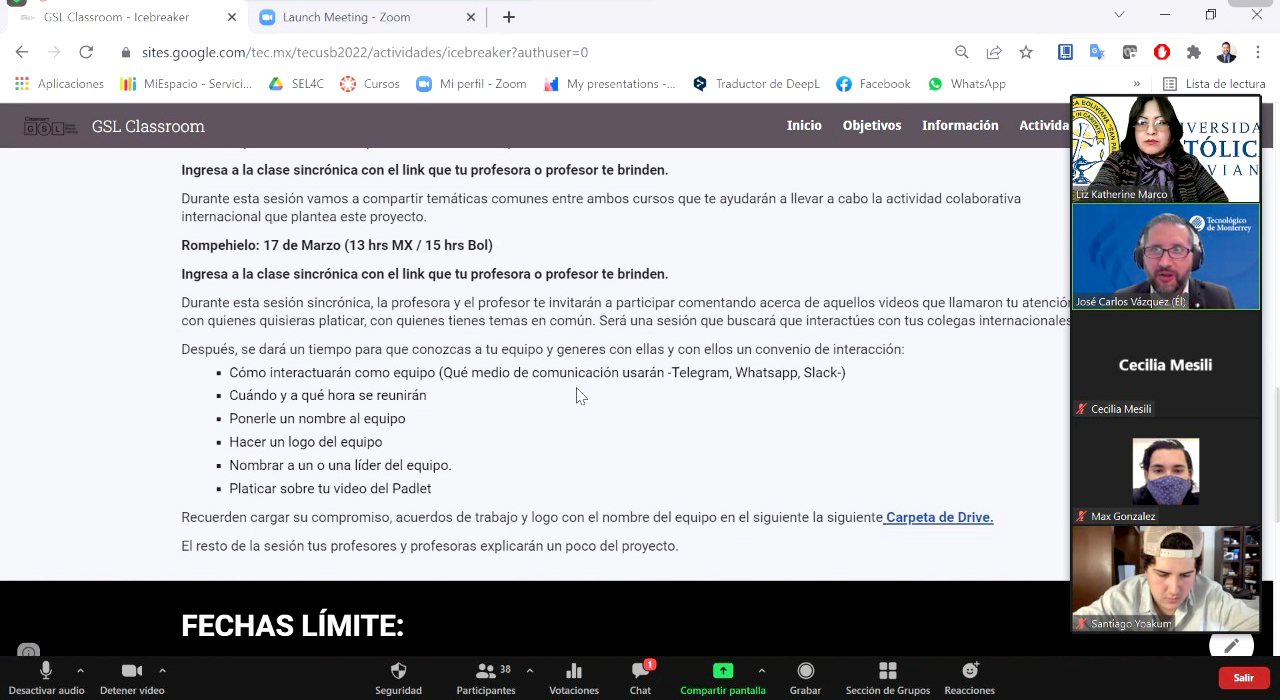Click the browser address bar URL
This screenshot has width=1280, height=700.
pos(365,52)
